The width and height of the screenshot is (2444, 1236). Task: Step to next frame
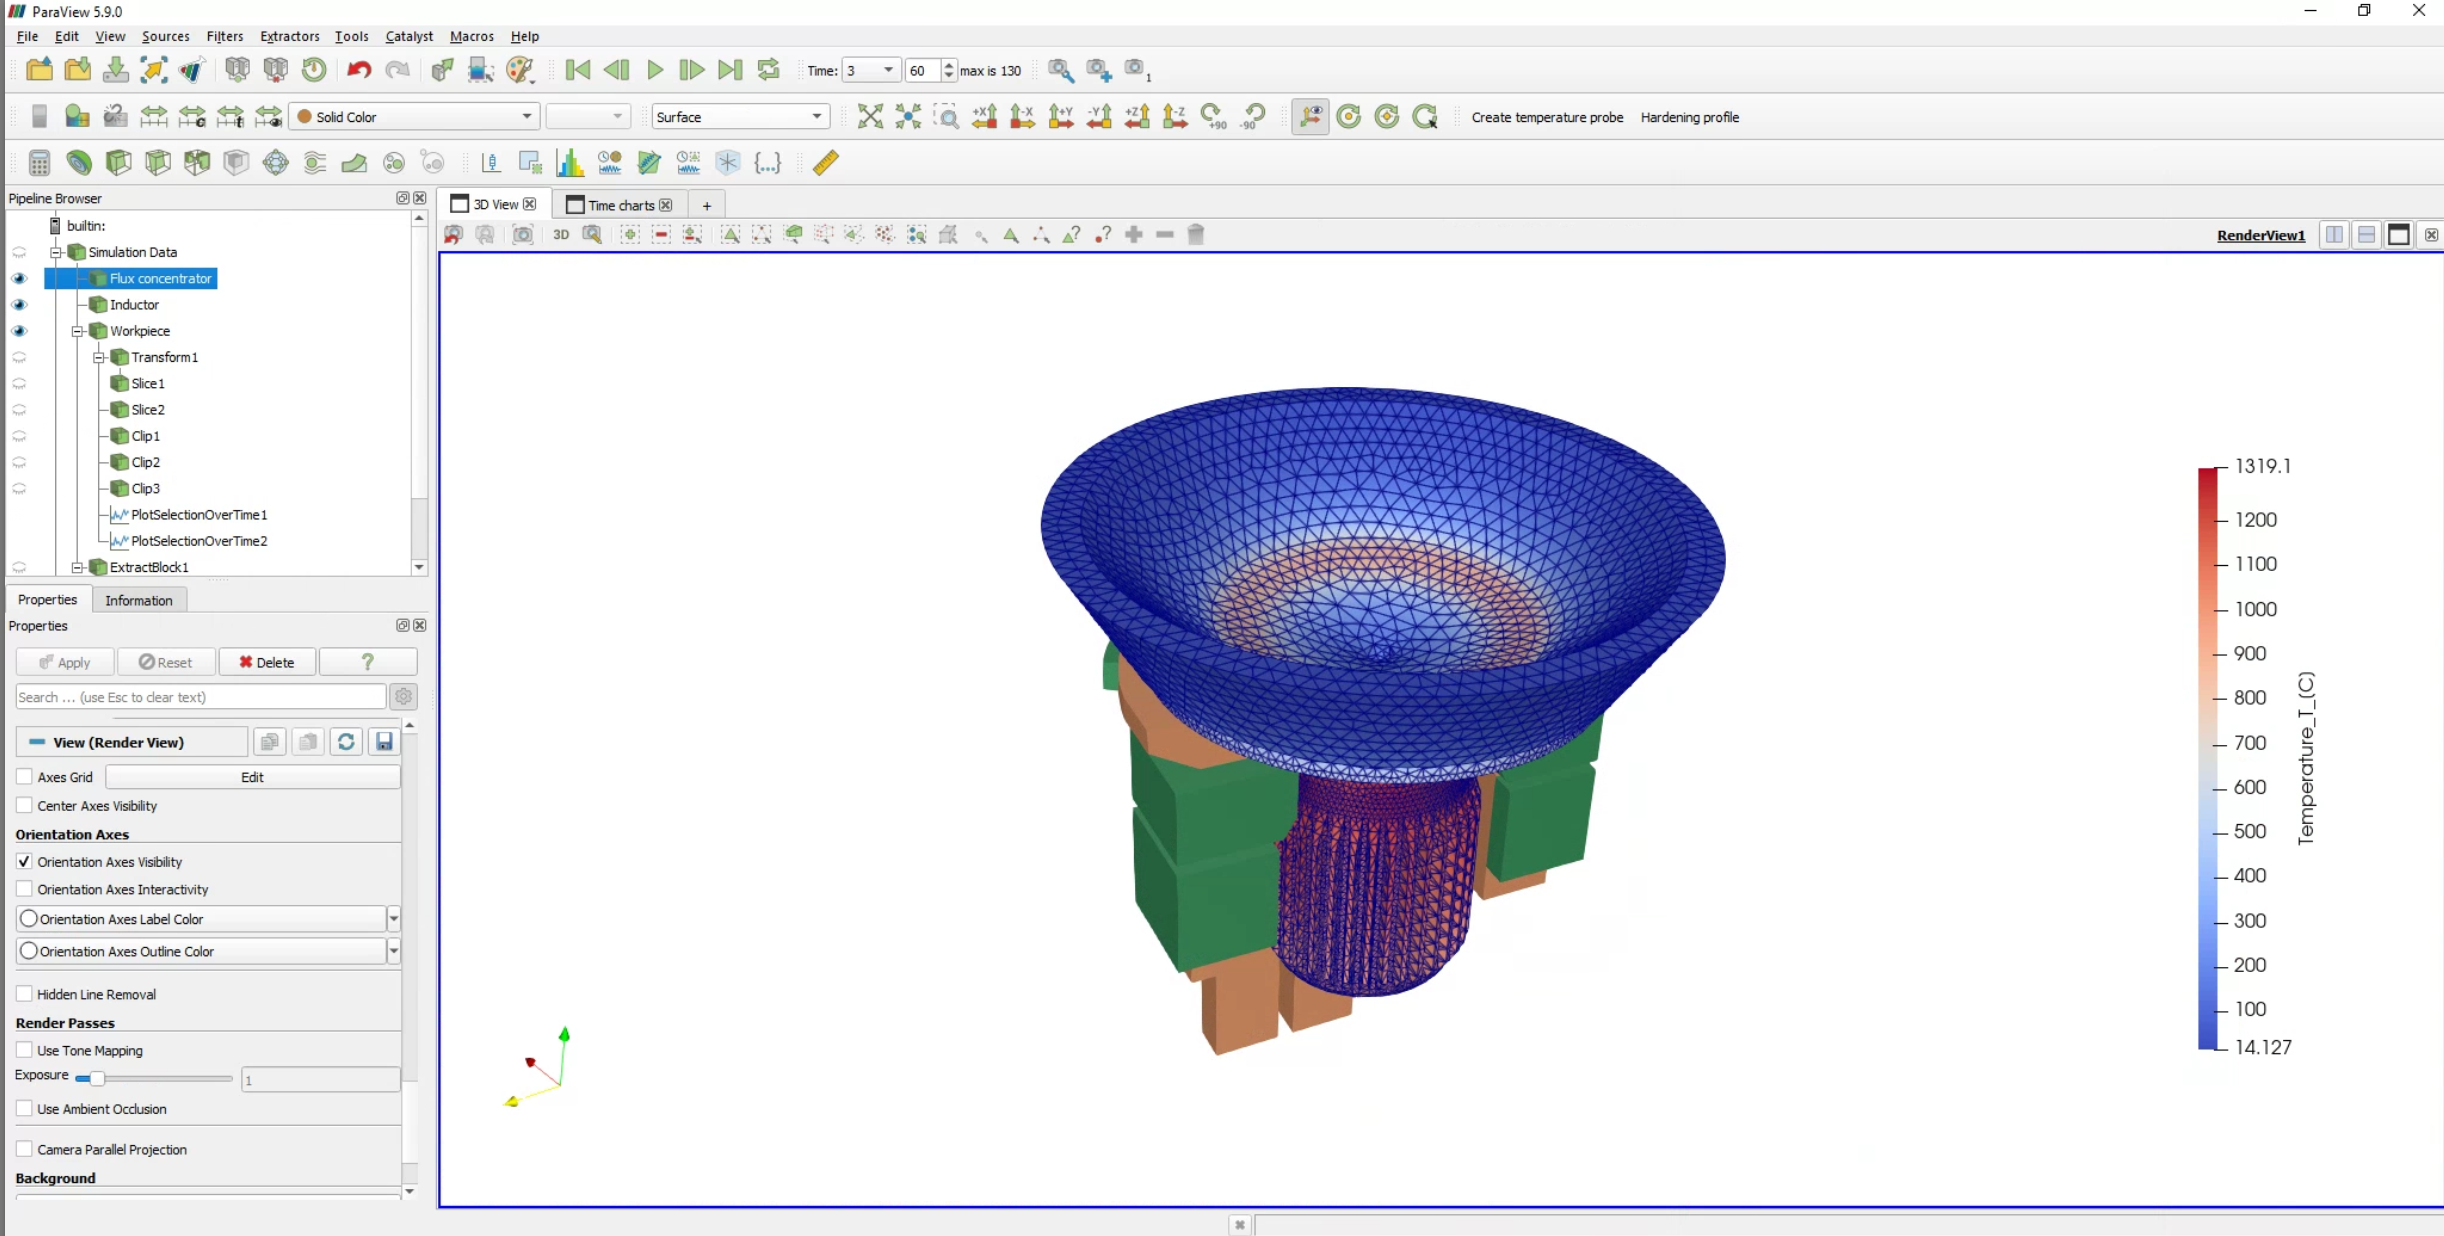click(691, 70)
